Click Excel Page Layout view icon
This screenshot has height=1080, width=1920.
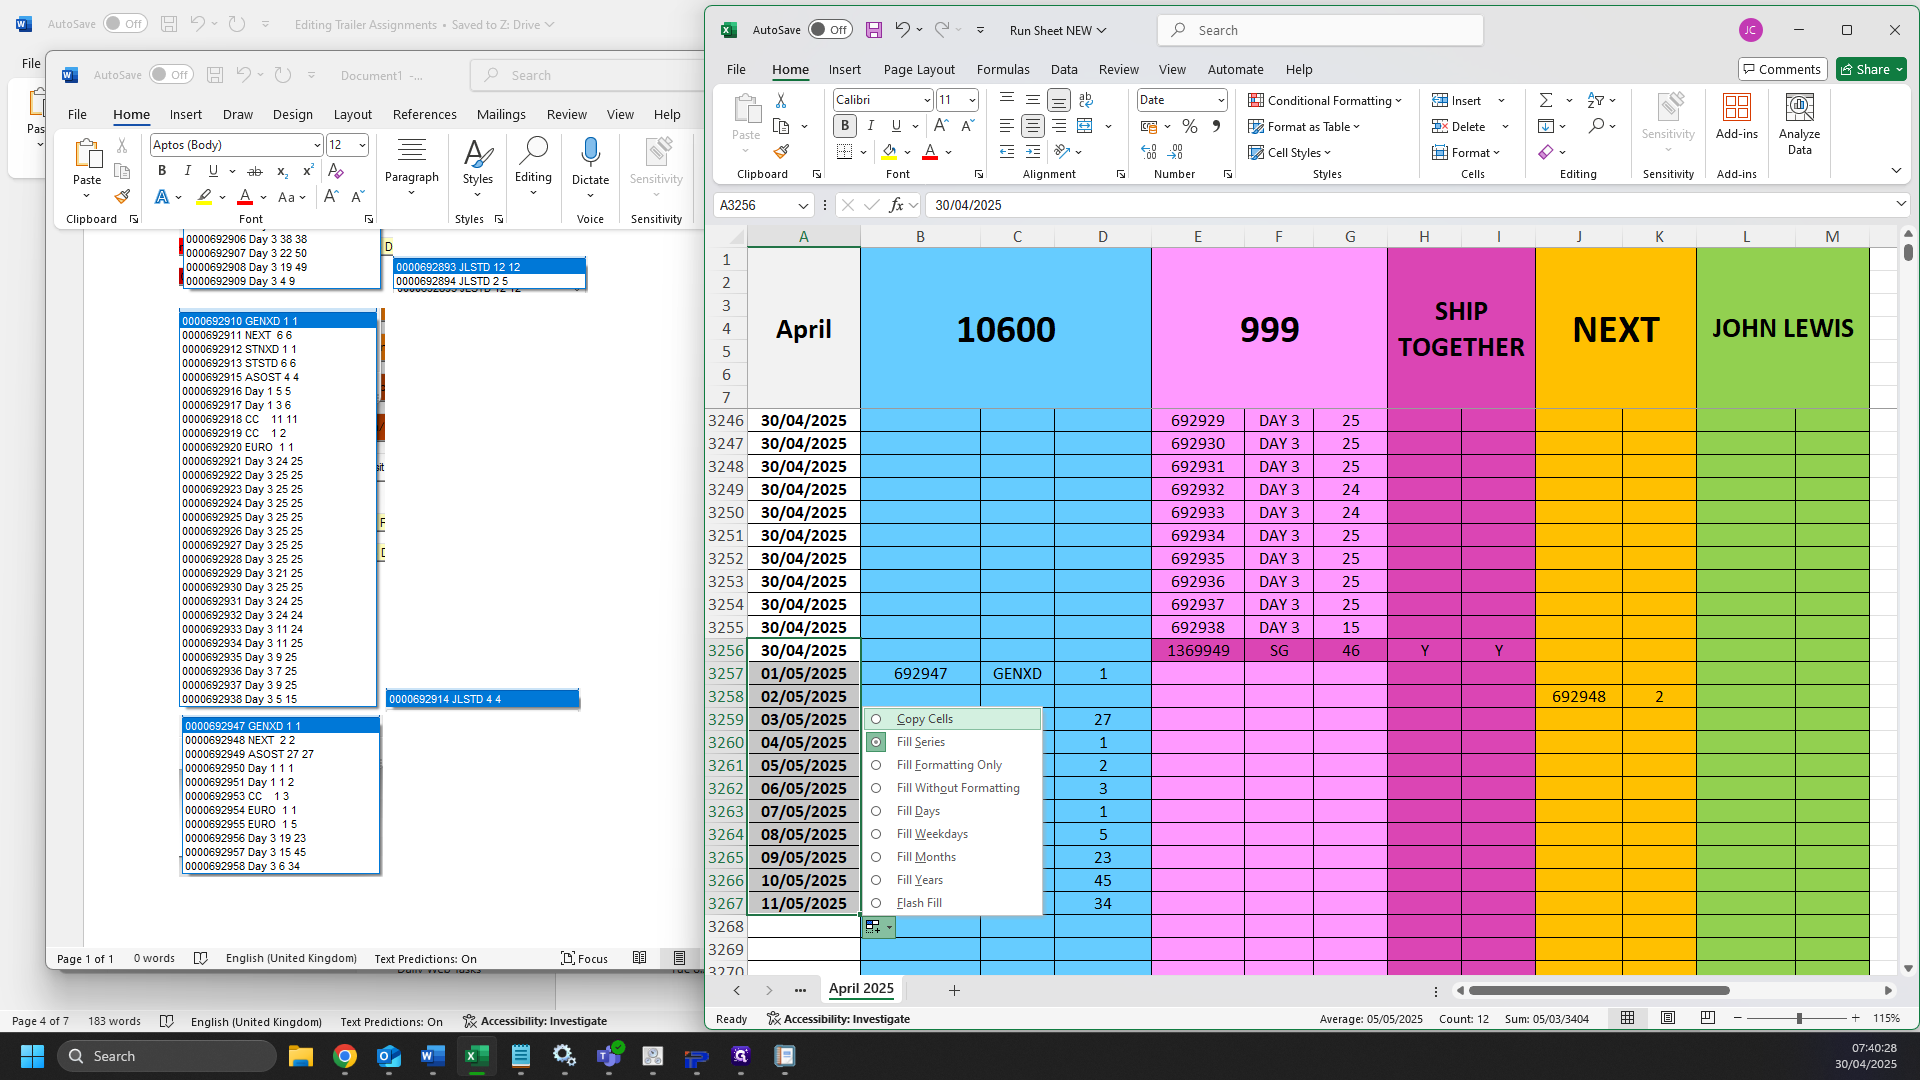point(1668,1018)
